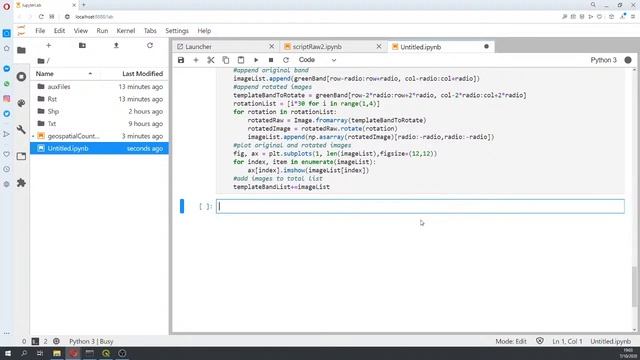
Task: Open the Settings menu
Action: coord(177,31)
